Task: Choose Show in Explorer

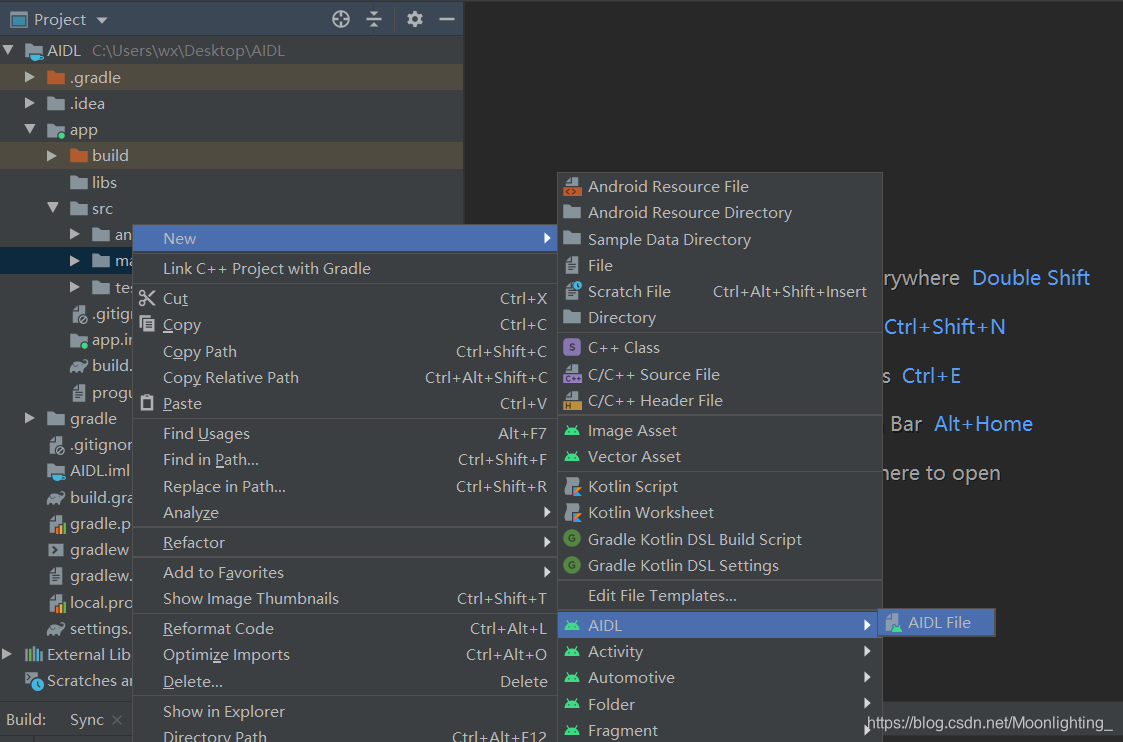Action: [x=344, y=711]
